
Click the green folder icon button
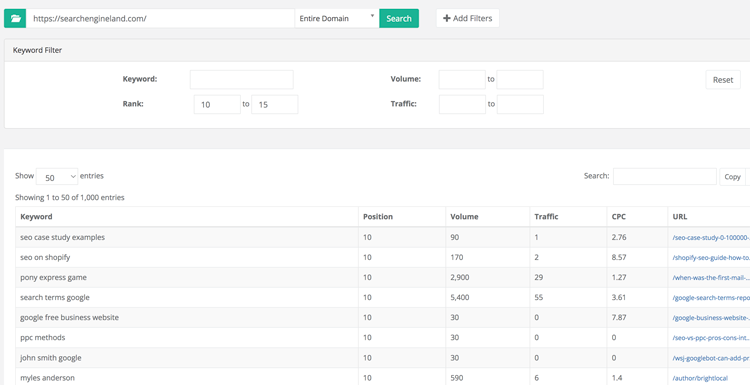(x=15, y=18)
